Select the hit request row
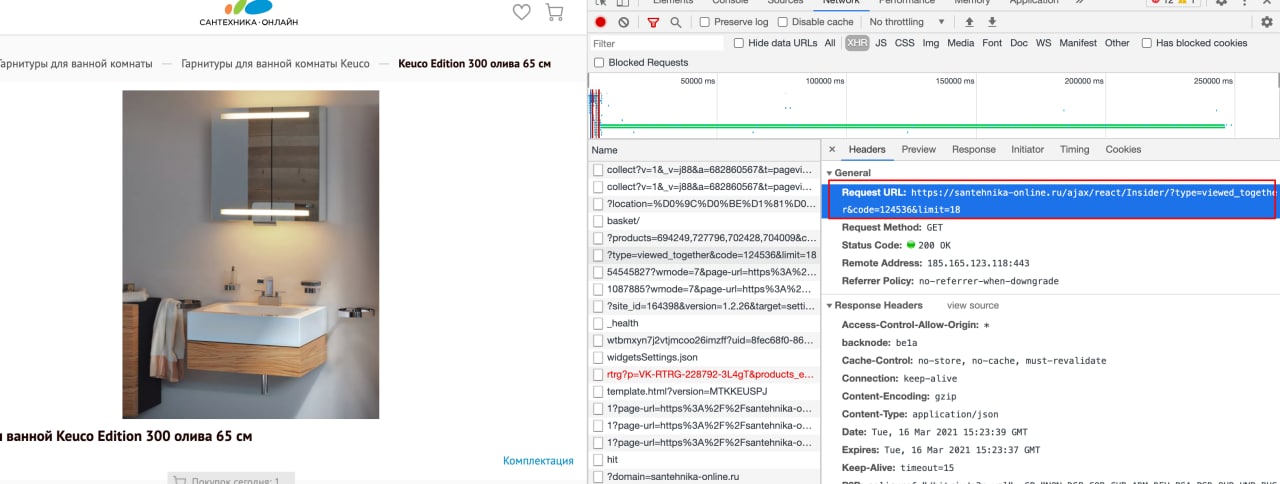Image resolution: width=1280 pixels, height=484 pixels. 705,459
